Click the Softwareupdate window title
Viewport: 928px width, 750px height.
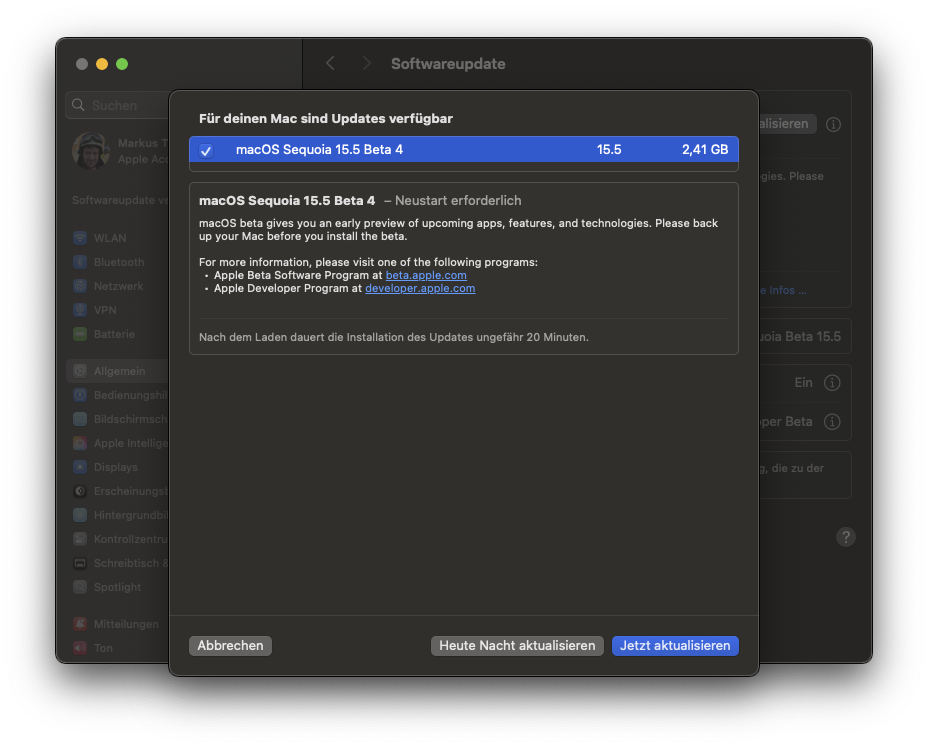448,64
